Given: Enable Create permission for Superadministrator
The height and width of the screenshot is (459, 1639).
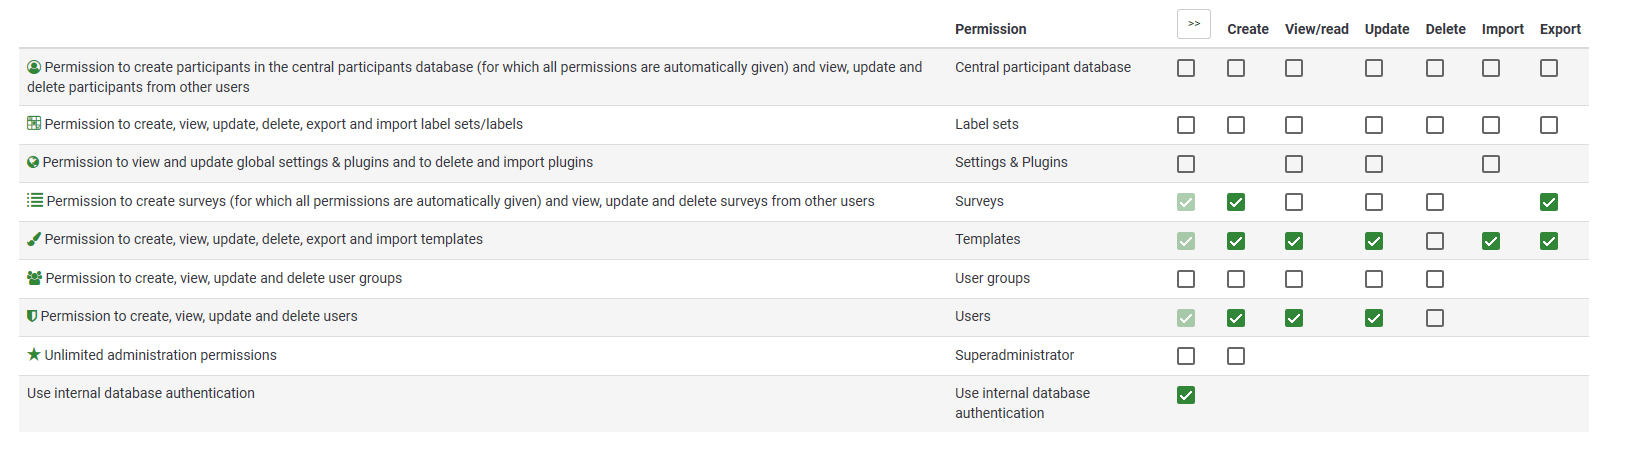Looking at the screenshot, I should (1236, 356).
